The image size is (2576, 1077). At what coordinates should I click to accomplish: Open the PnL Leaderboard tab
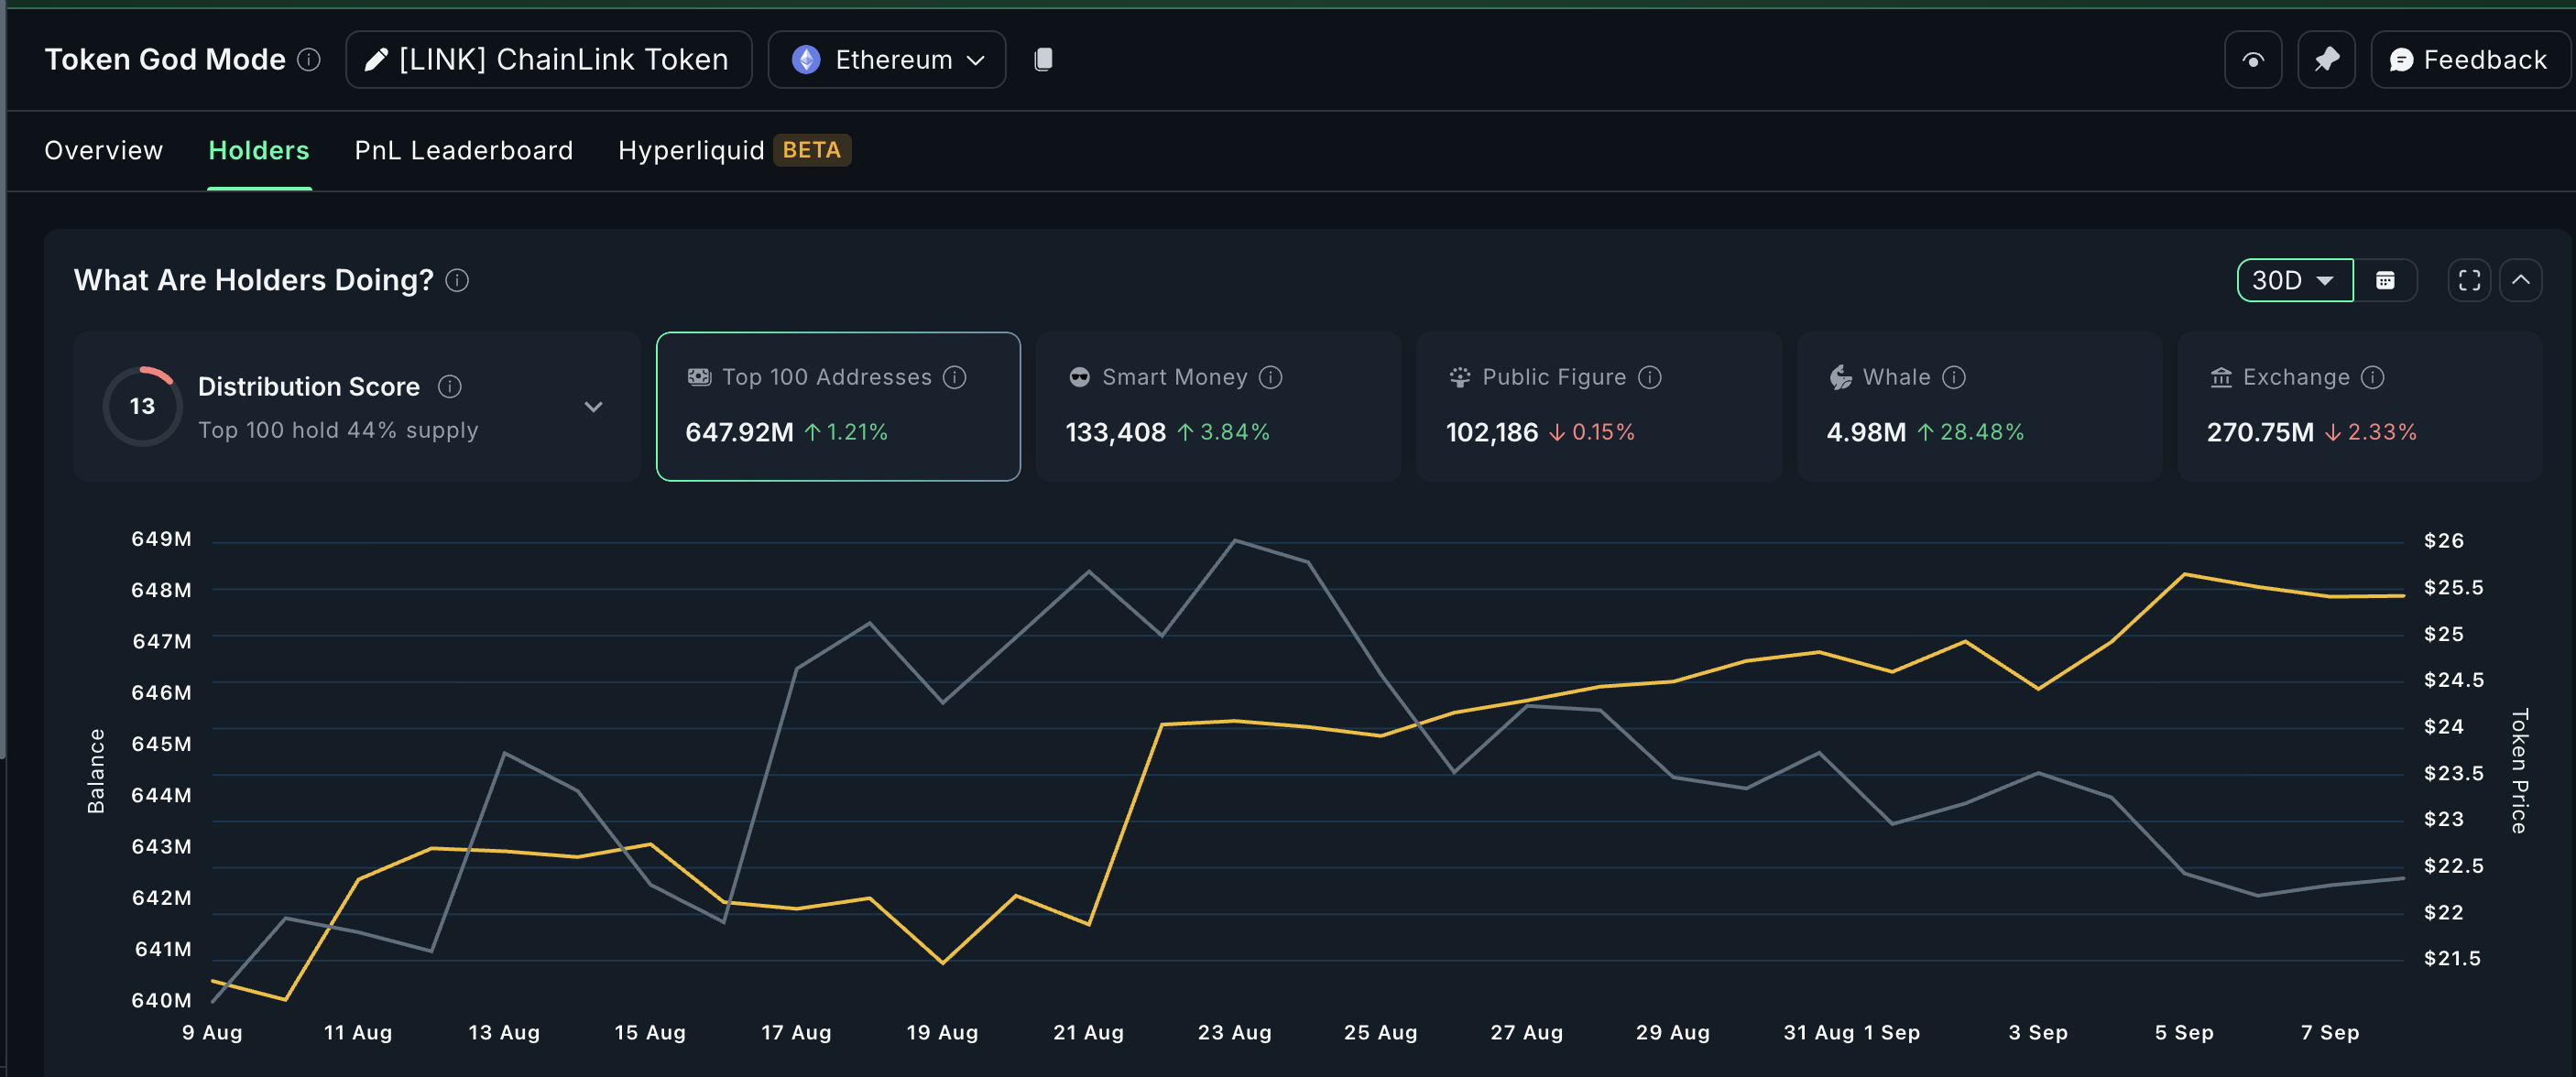coord(463,150)
